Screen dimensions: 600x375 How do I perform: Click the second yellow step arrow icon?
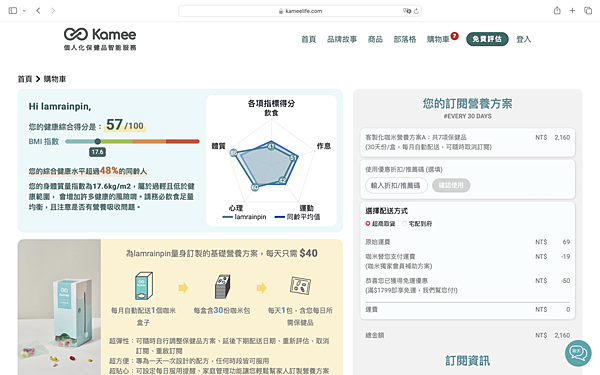(x=262, y=288)
